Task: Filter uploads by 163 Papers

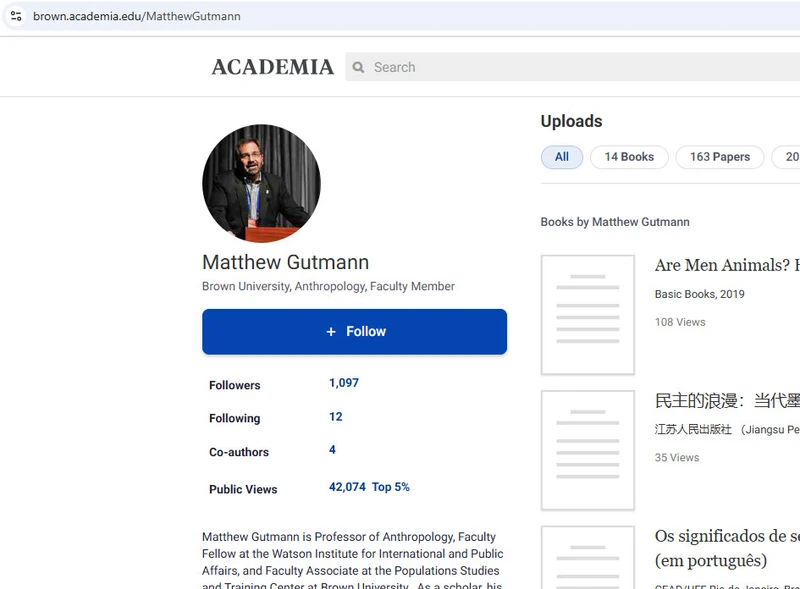Action: 720,157
